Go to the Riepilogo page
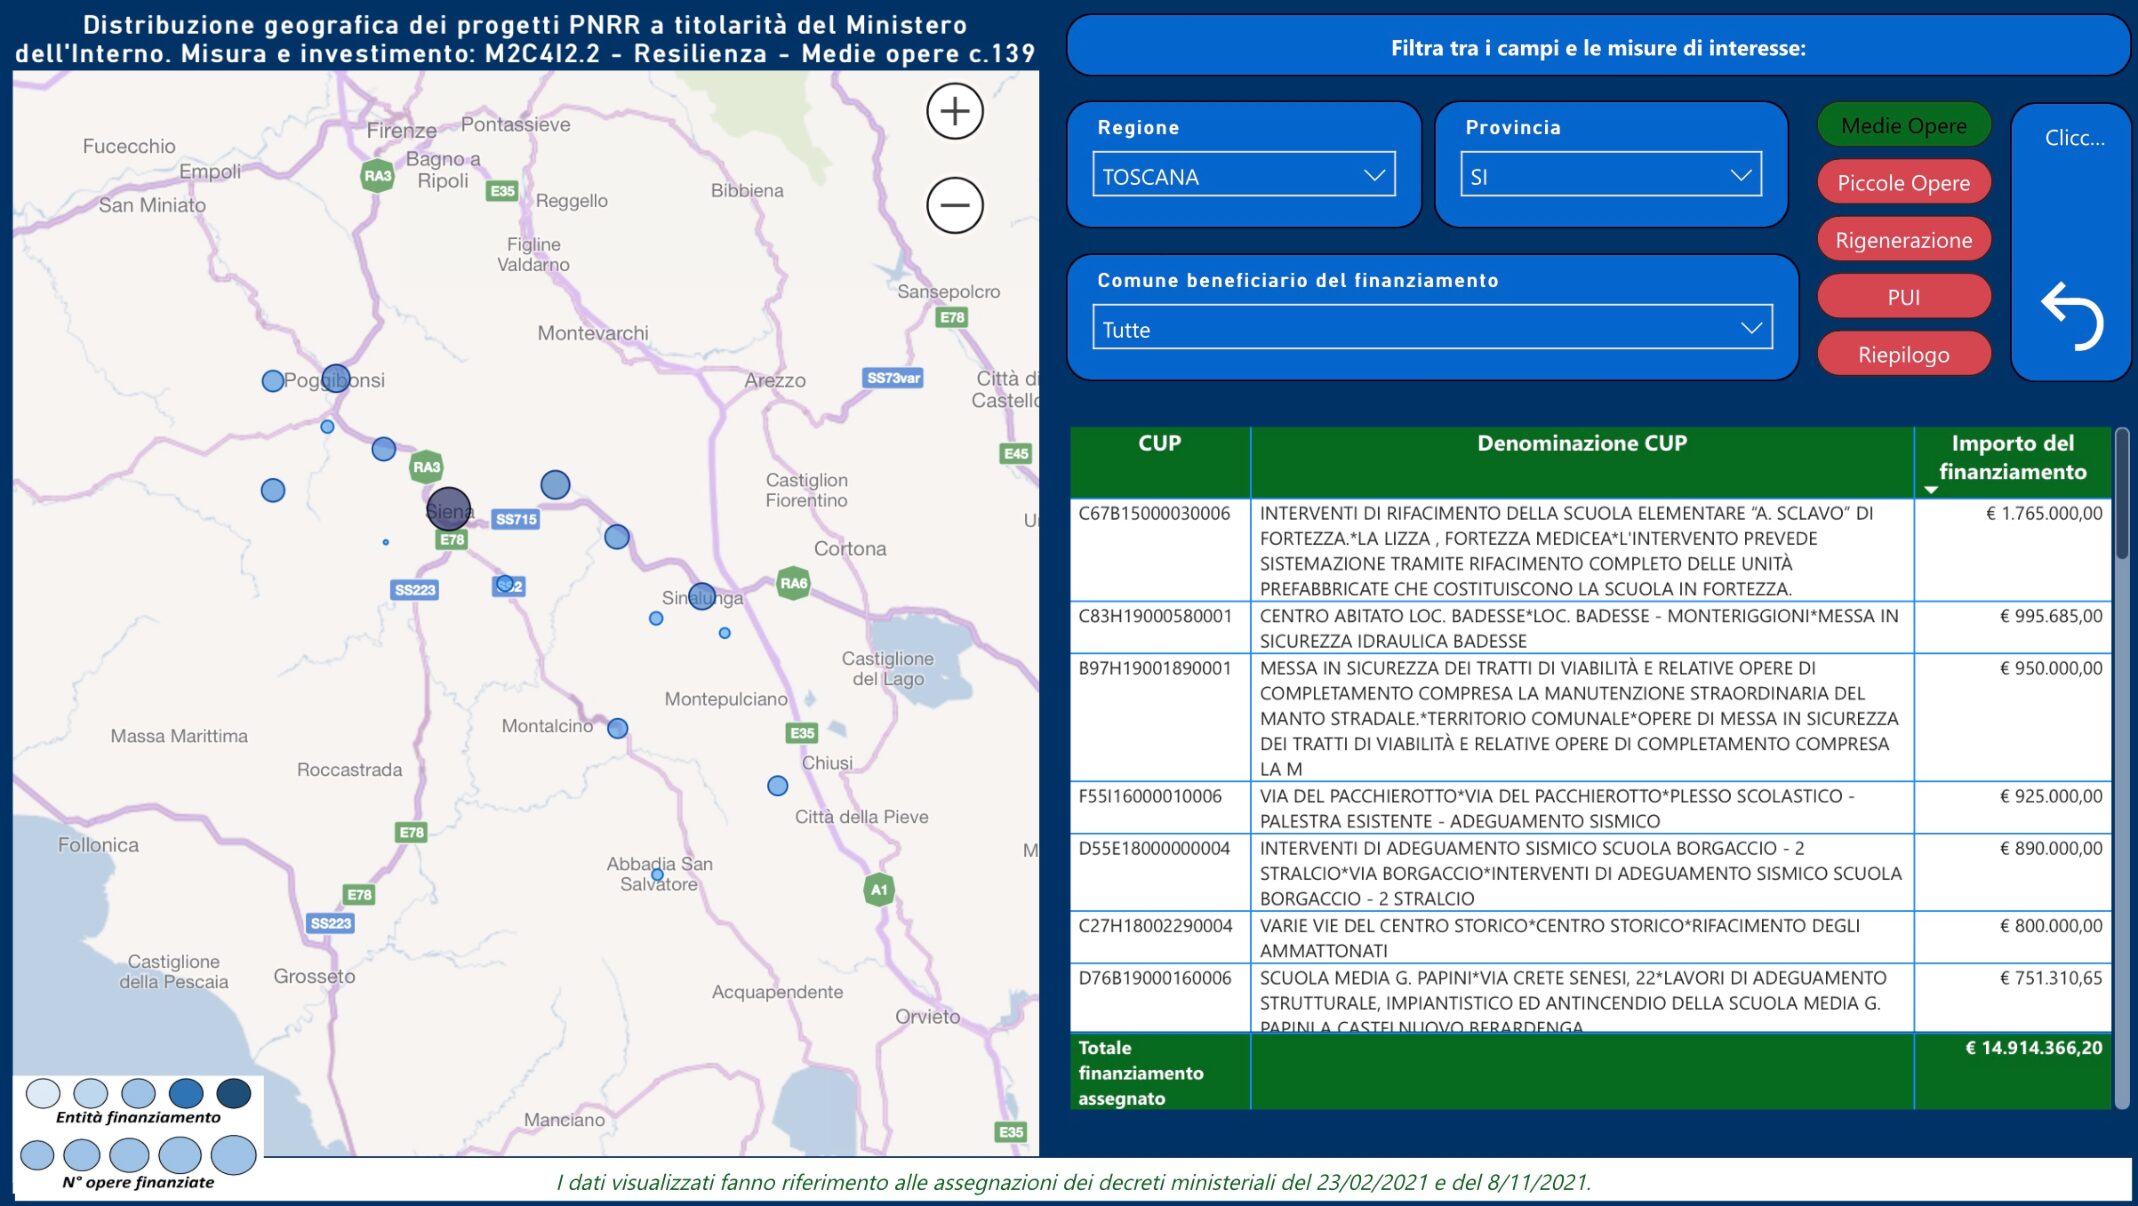 tap(1904, 354)
